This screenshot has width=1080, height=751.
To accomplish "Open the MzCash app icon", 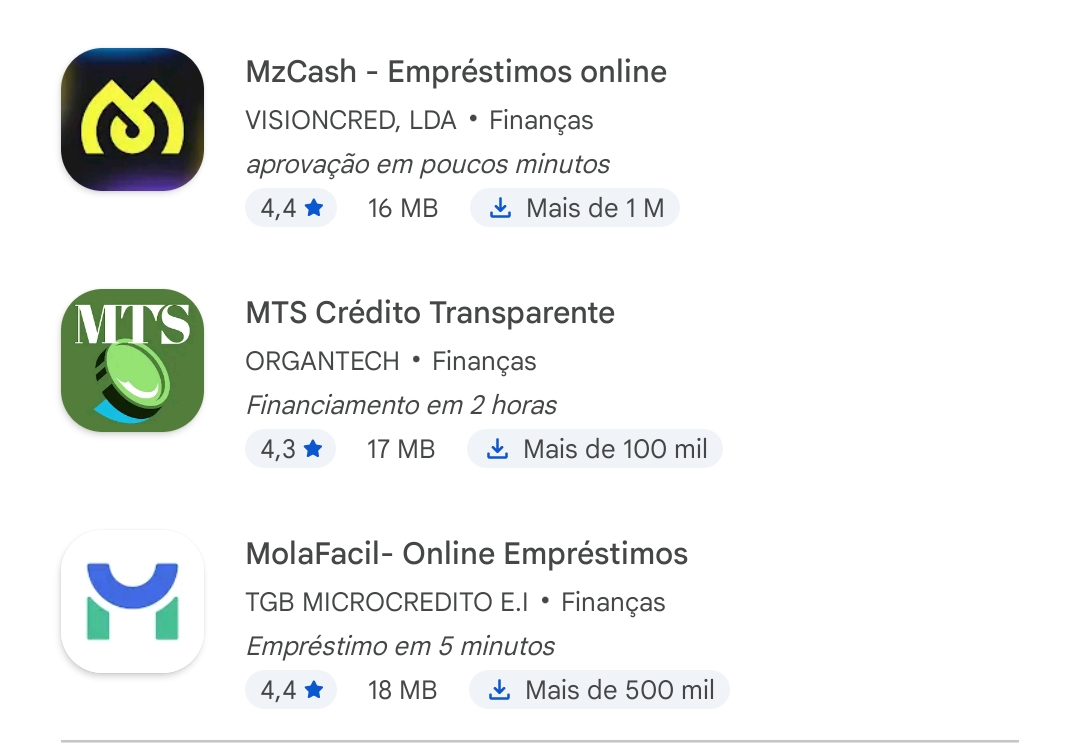I will [x=132, y=119].
